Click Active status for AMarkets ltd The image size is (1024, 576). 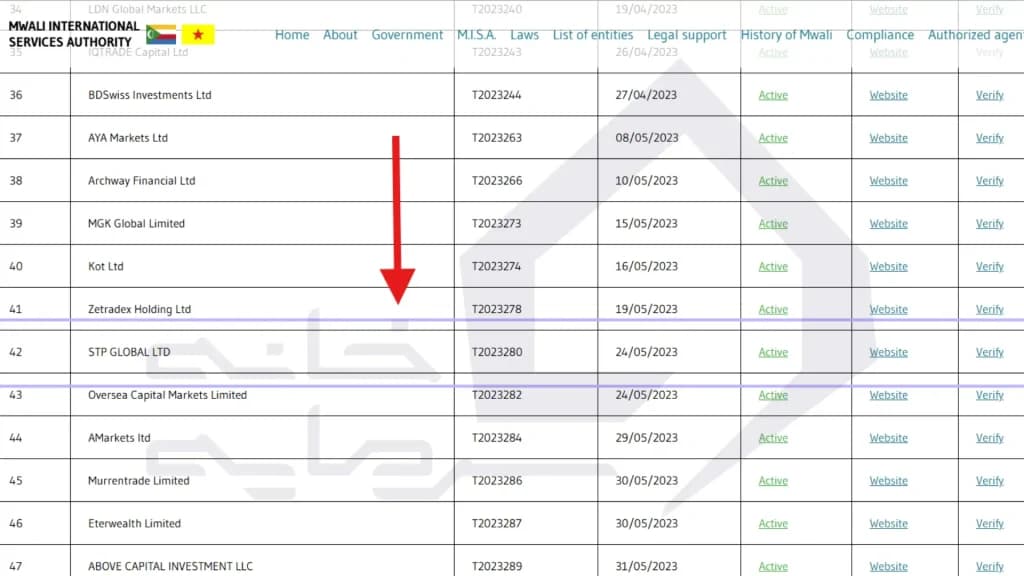773,438
